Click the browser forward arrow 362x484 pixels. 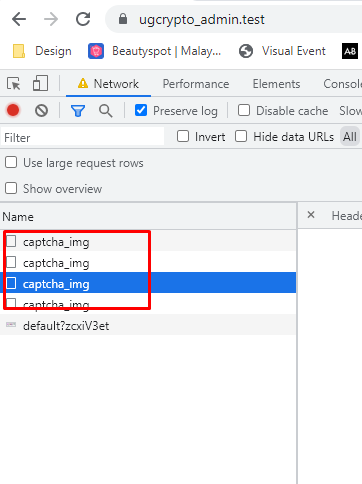pos(51,19)
